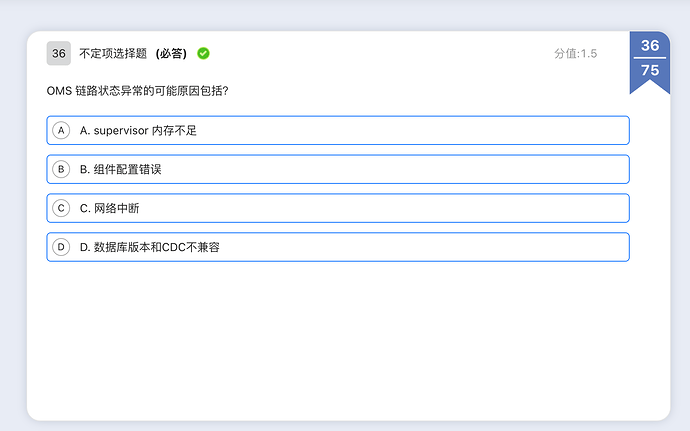The image size is (690, 431).
Task: Click the (必答) required label
Action: pyautogui.click(x=171, y=54)
